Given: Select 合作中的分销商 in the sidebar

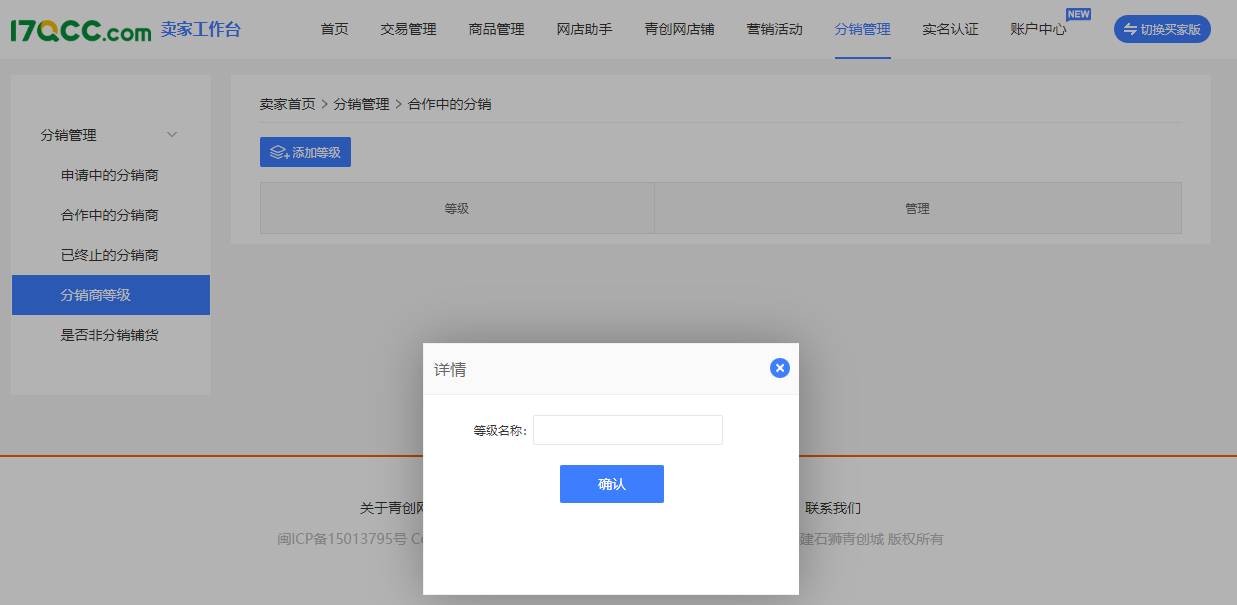Looking at the screenshot, I should [110, 215].
